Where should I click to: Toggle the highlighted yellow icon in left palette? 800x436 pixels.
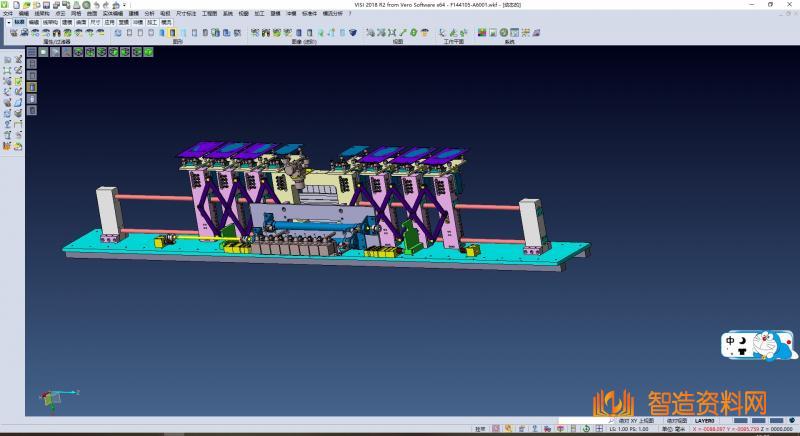tap(31, 87)
